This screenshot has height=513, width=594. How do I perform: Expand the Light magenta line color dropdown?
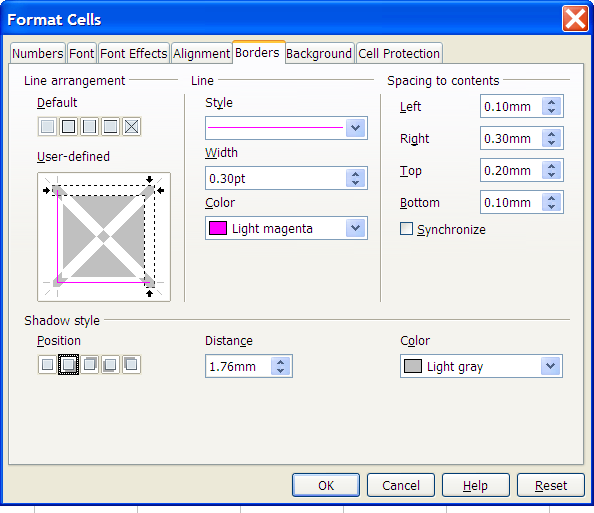[355, 228]
